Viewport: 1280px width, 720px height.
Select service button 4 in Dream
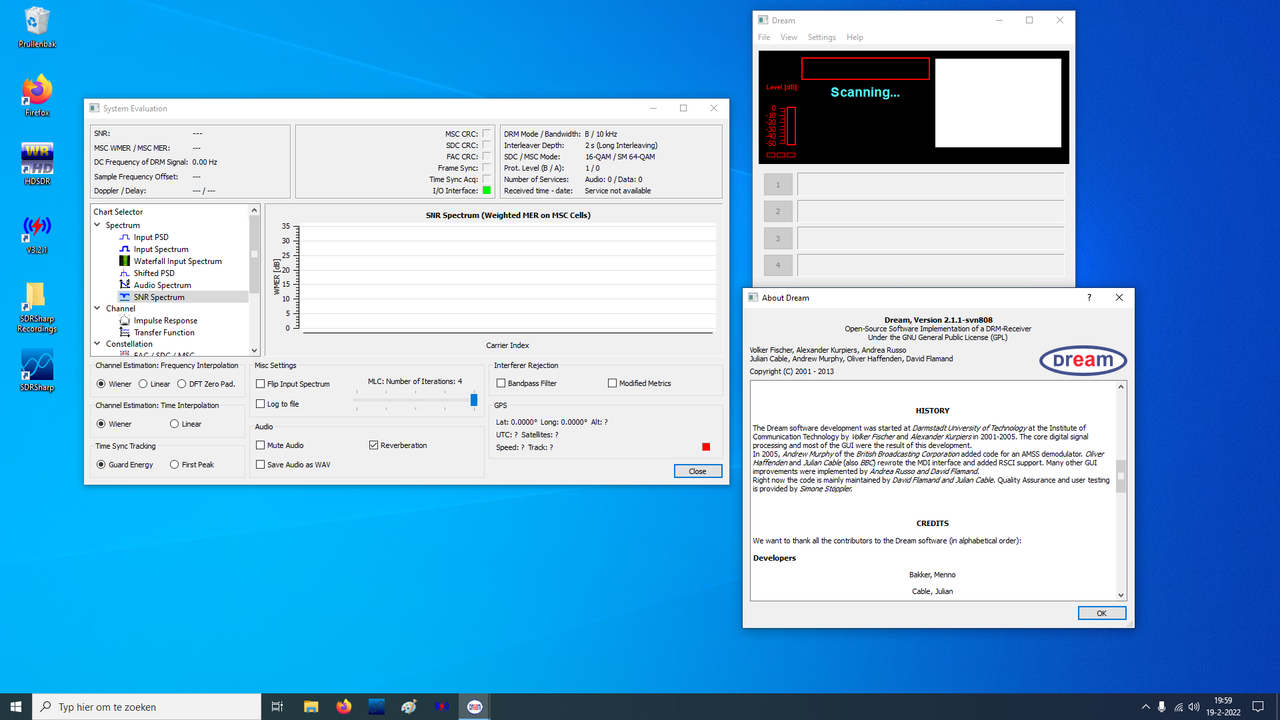(x=779, y=265)
